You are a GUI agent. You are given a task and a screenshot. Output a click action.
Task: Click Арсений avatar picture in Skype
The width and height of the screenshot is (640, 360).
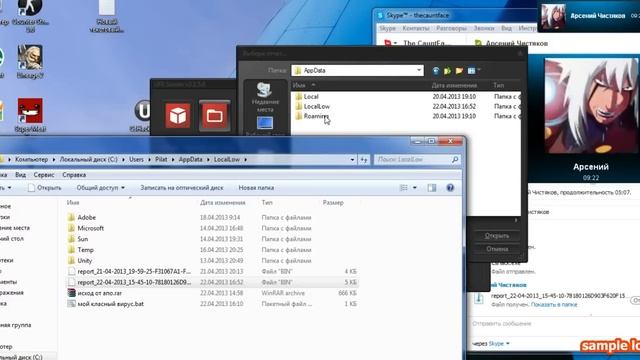[x=591, y=106]
